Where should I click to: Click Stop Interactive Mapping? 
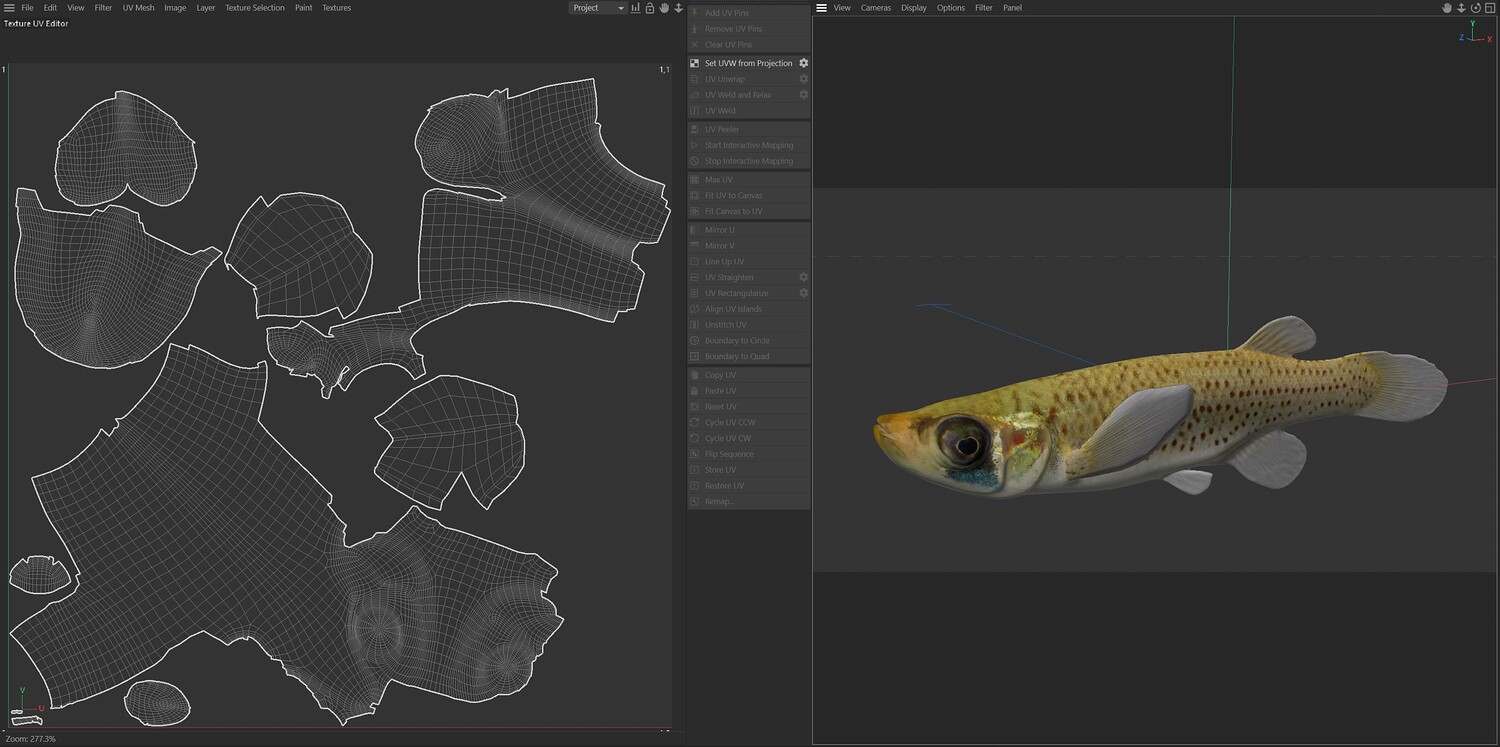pos(749,161)
